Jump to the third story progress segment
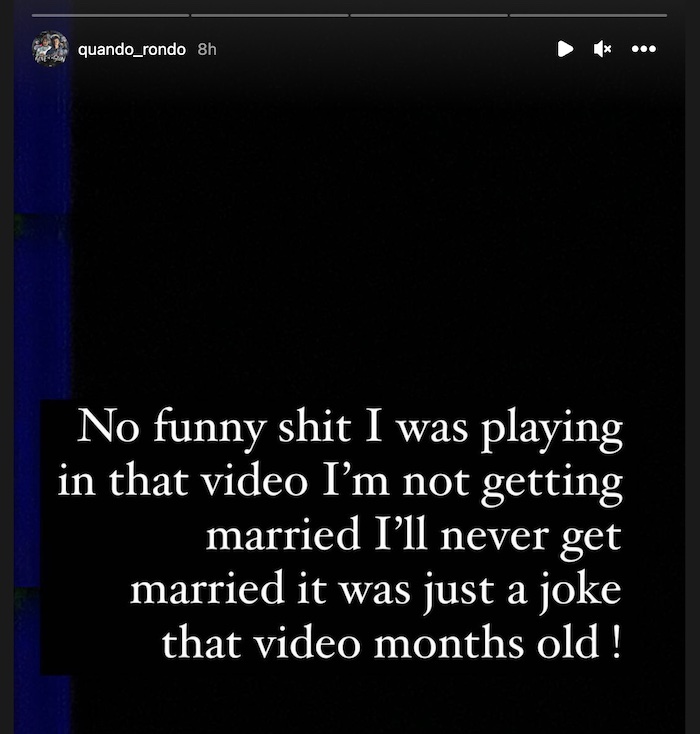The width and height of the screenshot is (700, 734). (x=429, y=15)
